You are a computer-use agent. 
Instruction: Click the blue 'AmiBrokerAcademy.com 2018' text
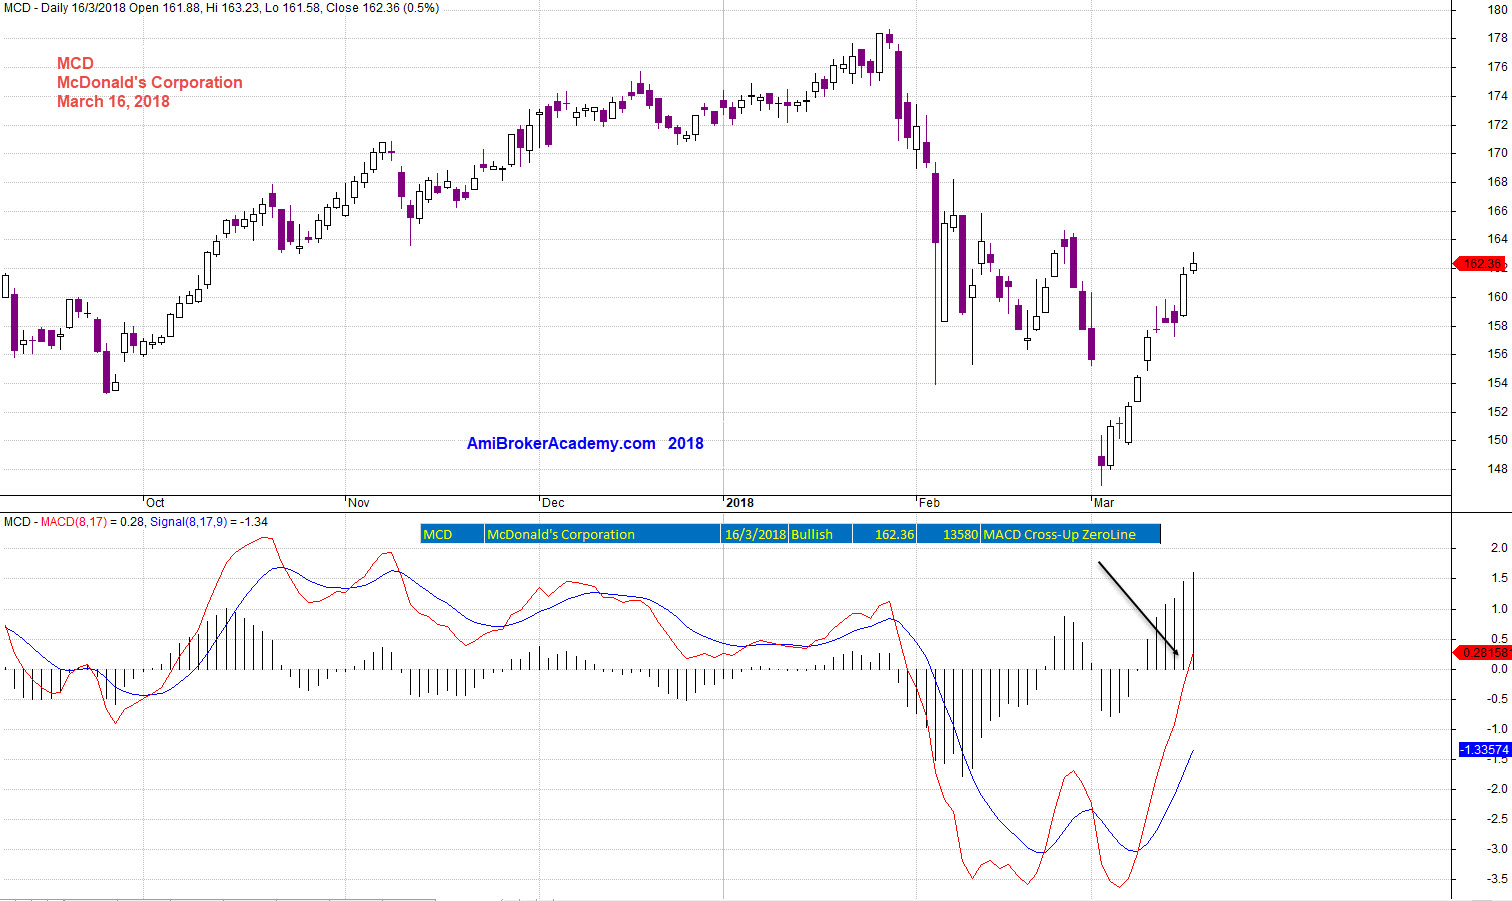585,443
